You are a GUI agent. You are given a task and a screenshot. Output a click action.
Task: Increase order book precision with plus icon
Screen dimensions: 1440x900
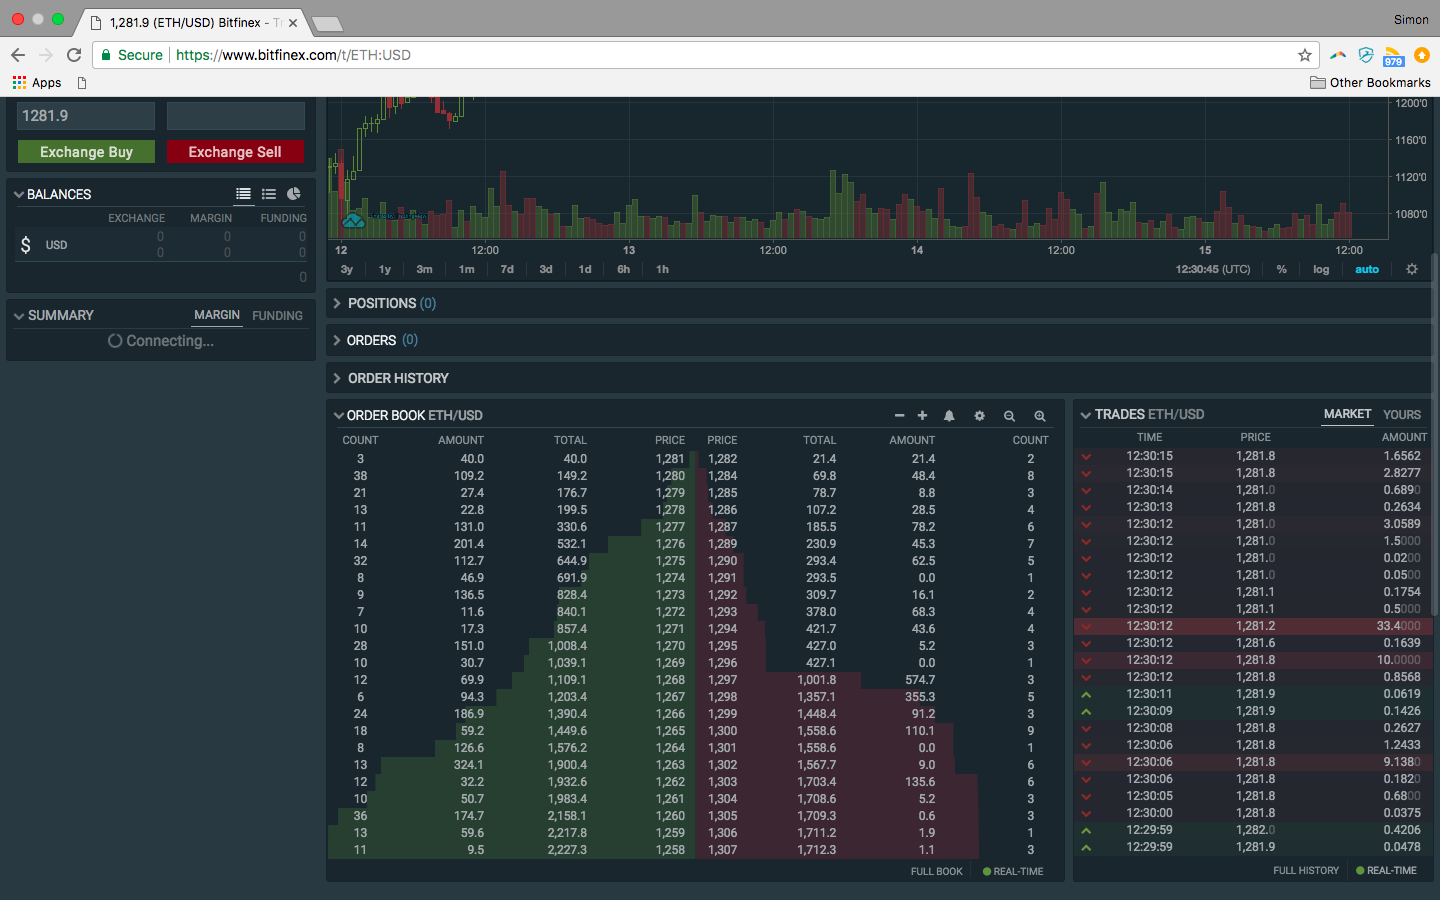tap(922, 416)
